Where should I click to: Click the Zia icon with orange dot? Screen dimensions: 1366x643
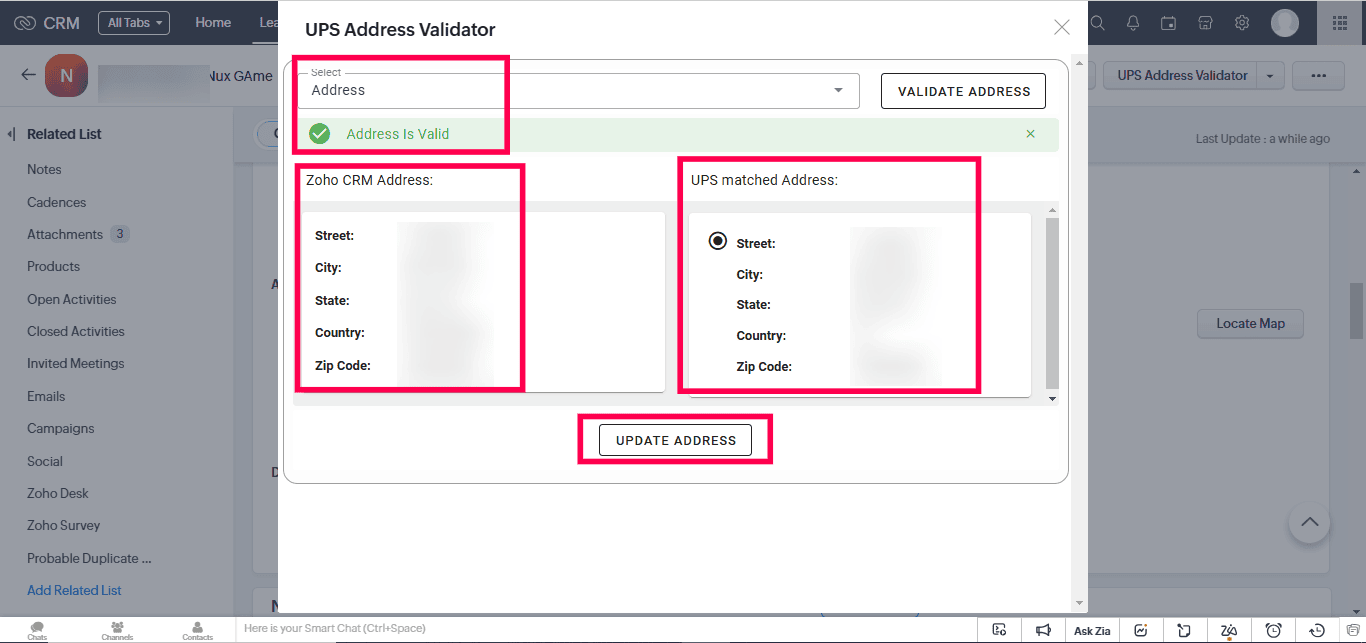point(1229,630)
